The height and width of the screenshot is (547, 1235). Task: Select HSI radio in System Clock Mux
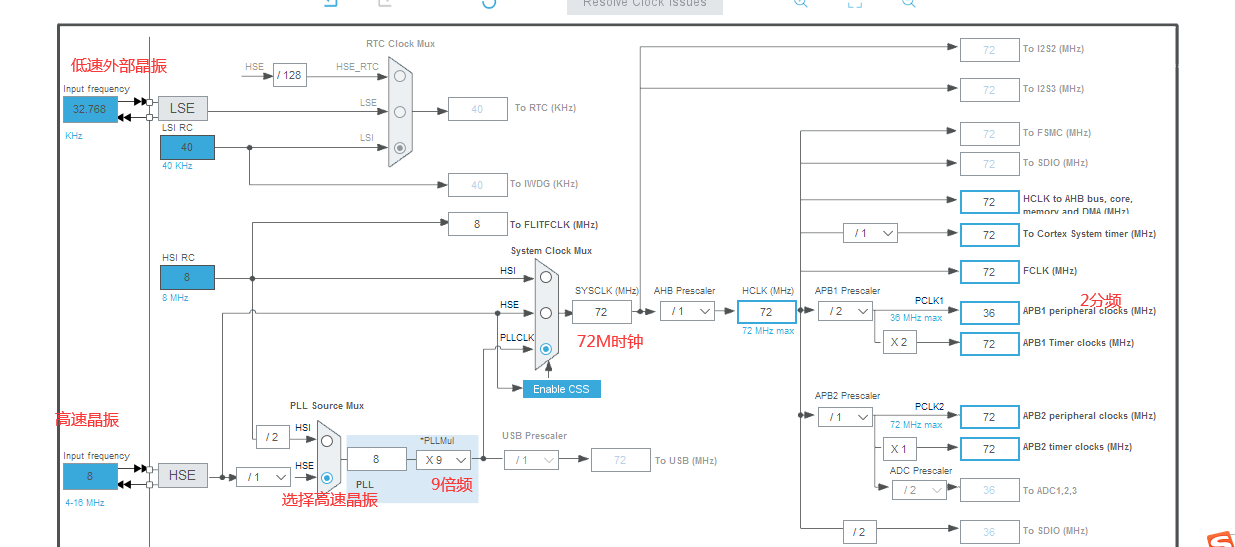coord(546,276)
